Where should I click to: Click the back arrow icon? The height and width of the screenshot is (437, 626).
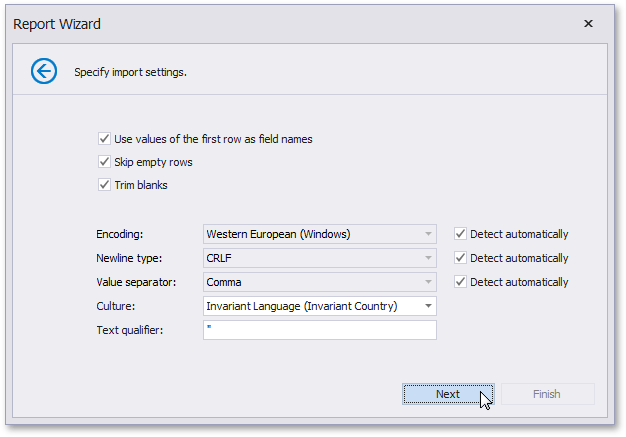[44, 71]
